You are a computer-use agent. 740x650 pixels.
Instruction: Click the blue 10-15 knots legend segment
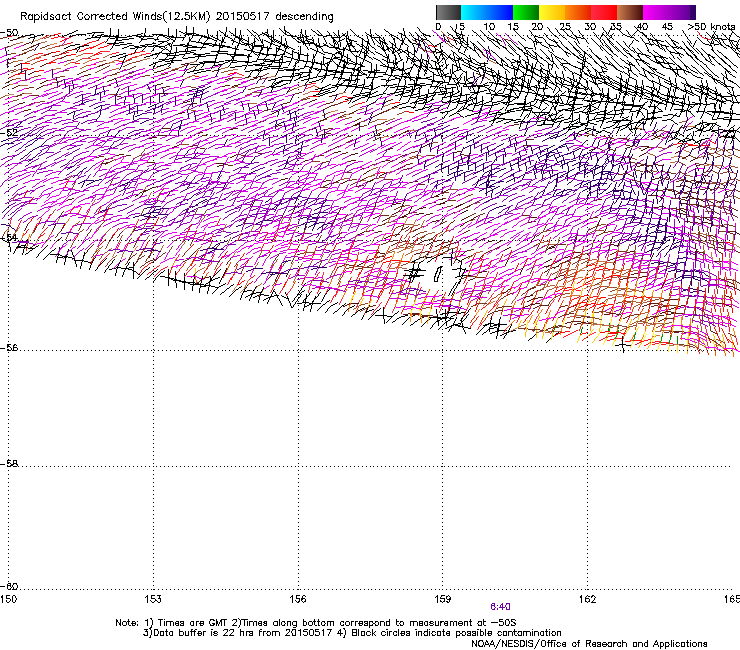(x=500, y=12)
